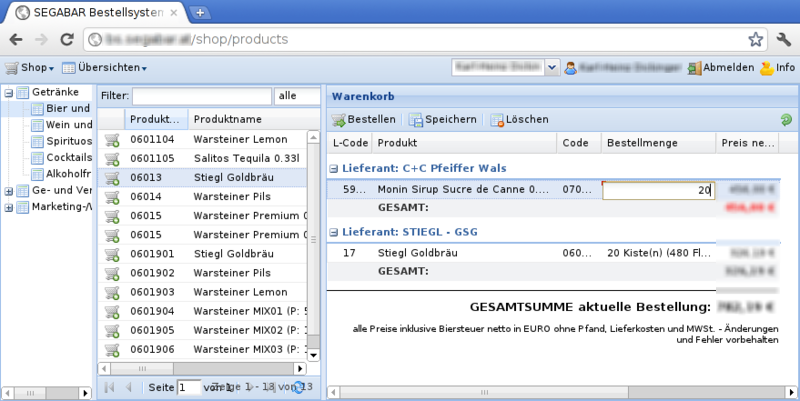The height and width of the screenshot is (401, 800).
Task: Add Warsteiner Pils 06014 to cart
Action: pos(112,197)
